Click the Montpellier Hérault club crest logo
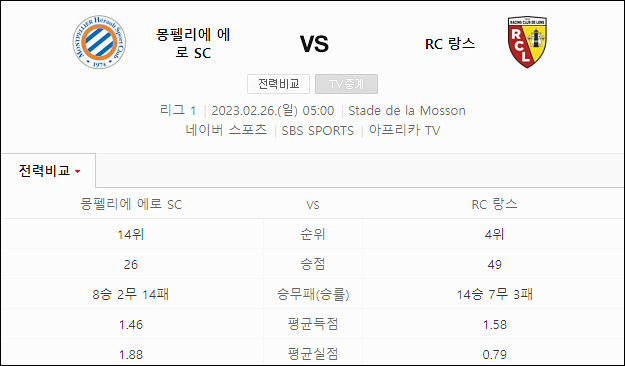625x366 pixels. click(99, 42)
